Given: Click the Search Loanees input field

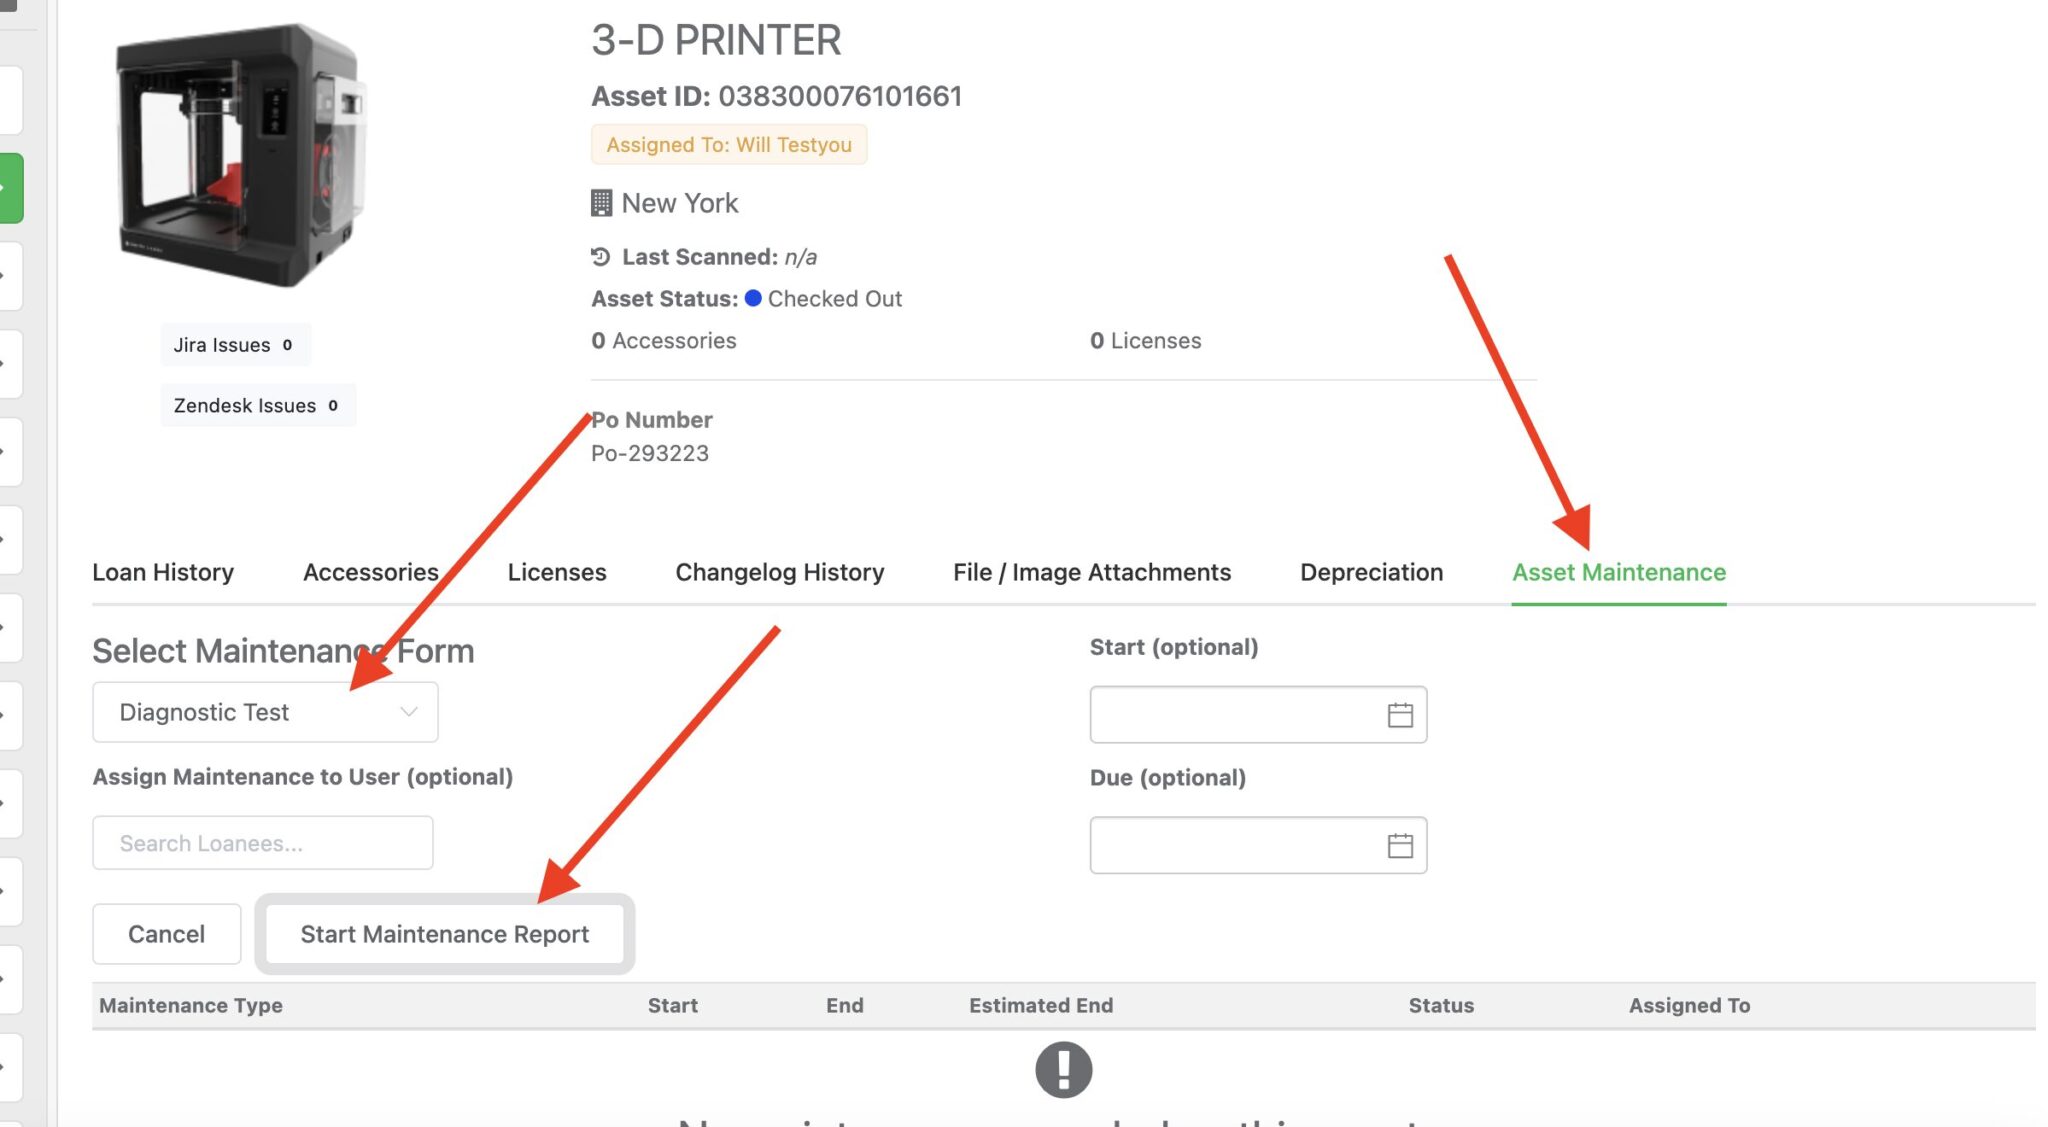Looking at the screenshot, I should [x=262, y=842].
